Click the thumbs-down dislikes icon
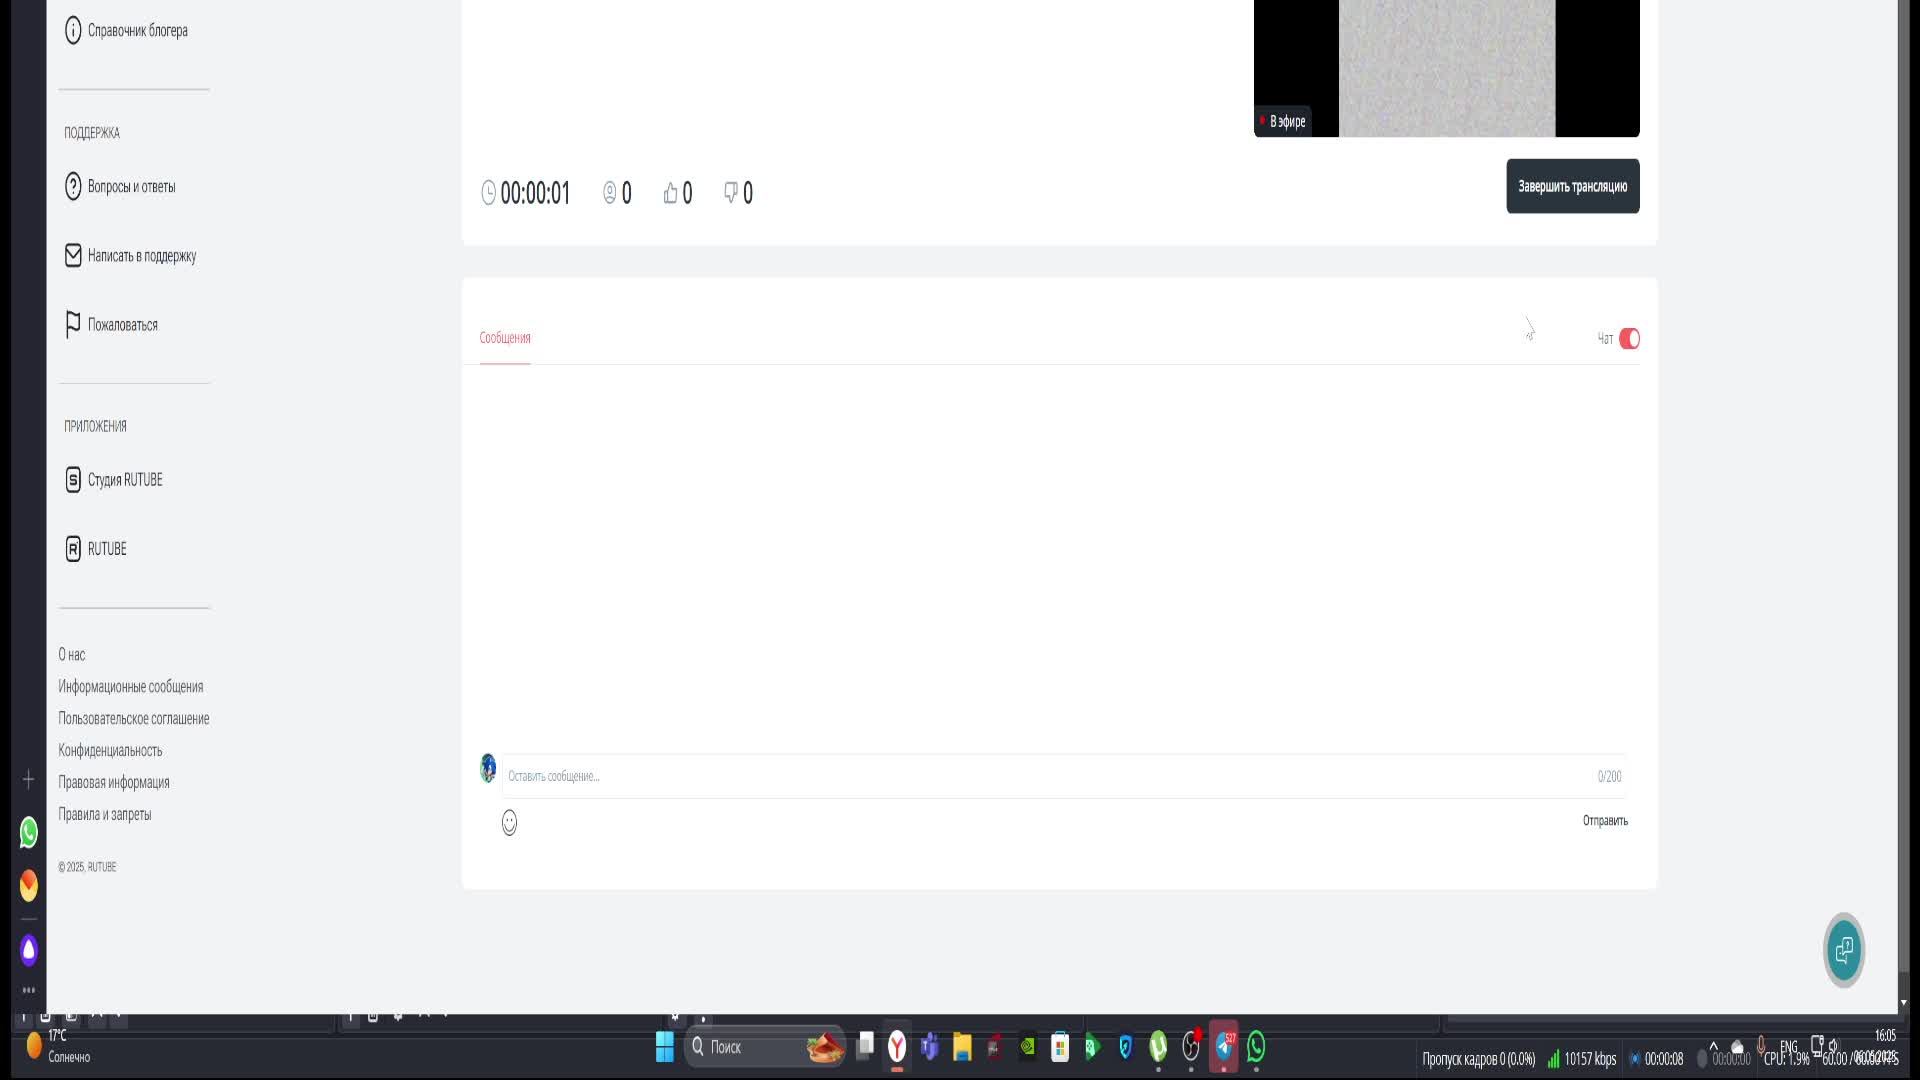The image size is (1920, 1080). 731,192
